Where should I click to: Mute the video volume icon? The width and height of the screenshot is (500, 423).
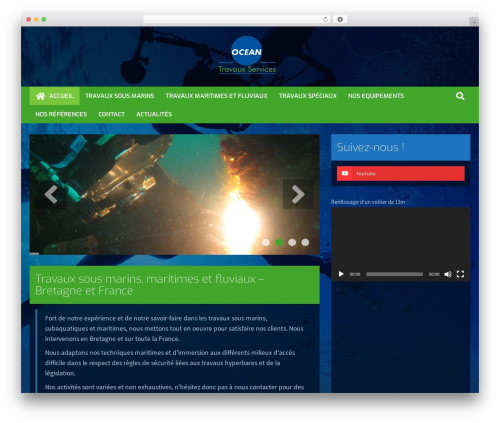[x=448, y=274]
